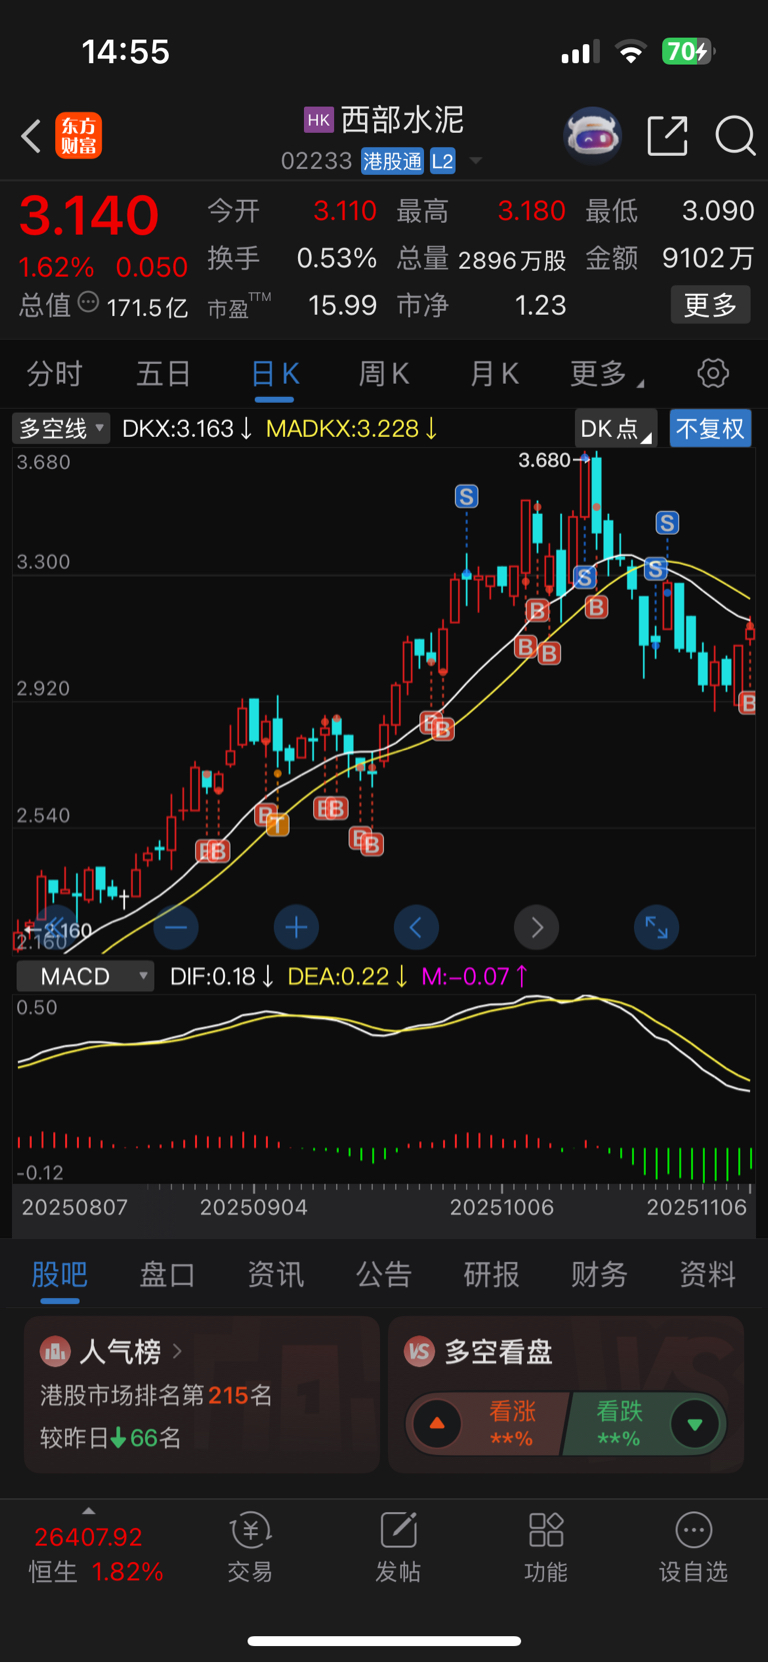Tap chart date label 20251006
The height and width of the screenshot is (1663, 768).
[502, 1207]
